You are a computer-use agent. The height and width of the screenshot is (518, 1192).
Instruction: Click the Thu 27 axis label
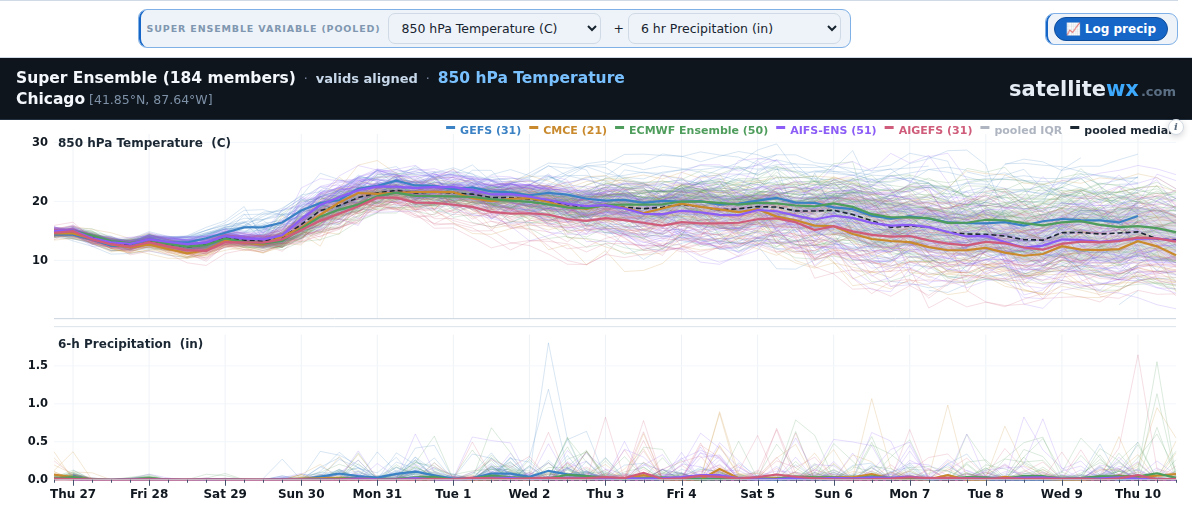73,494
